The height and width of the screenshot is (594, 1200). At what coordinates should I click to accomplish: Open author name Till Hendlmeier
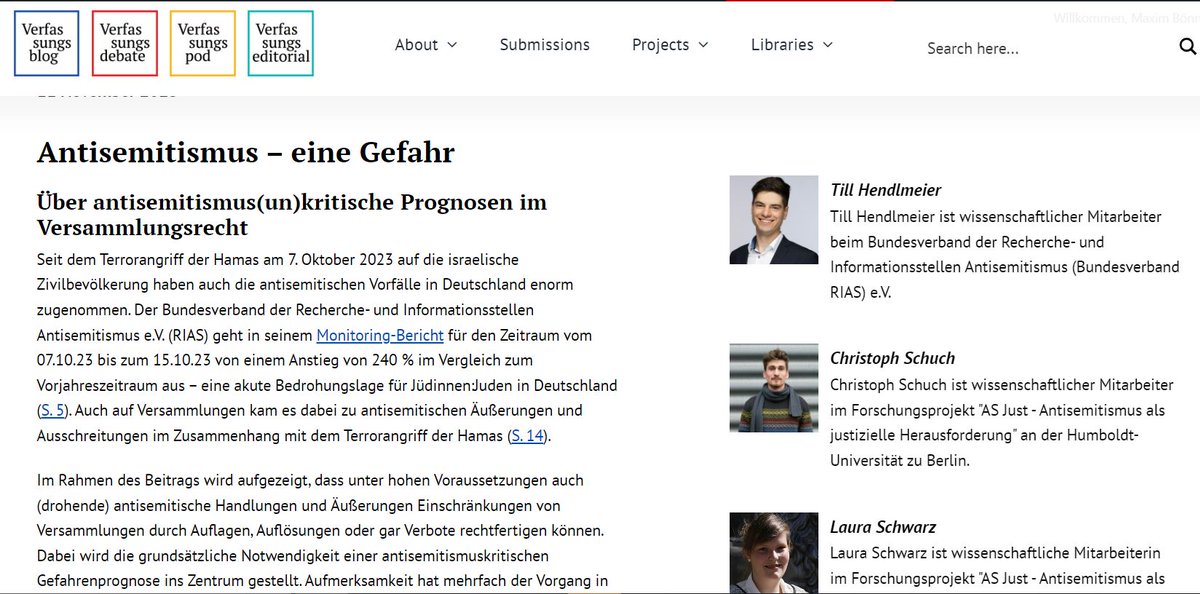[886, 190]
